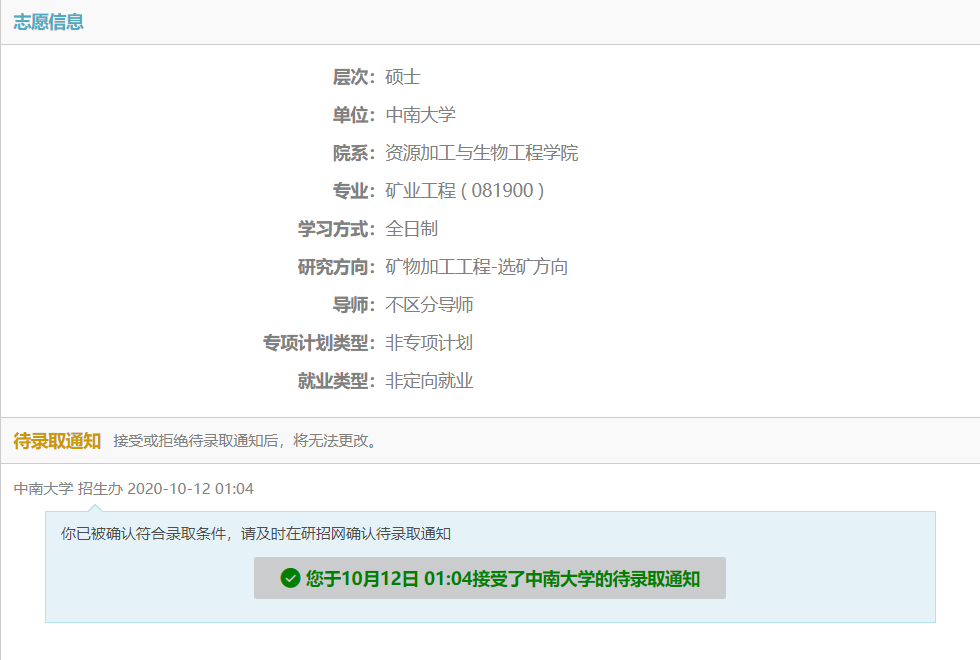
Task: Click the 中南大学 招生办 sender timestamp line
Action: [x=134, y=489]
